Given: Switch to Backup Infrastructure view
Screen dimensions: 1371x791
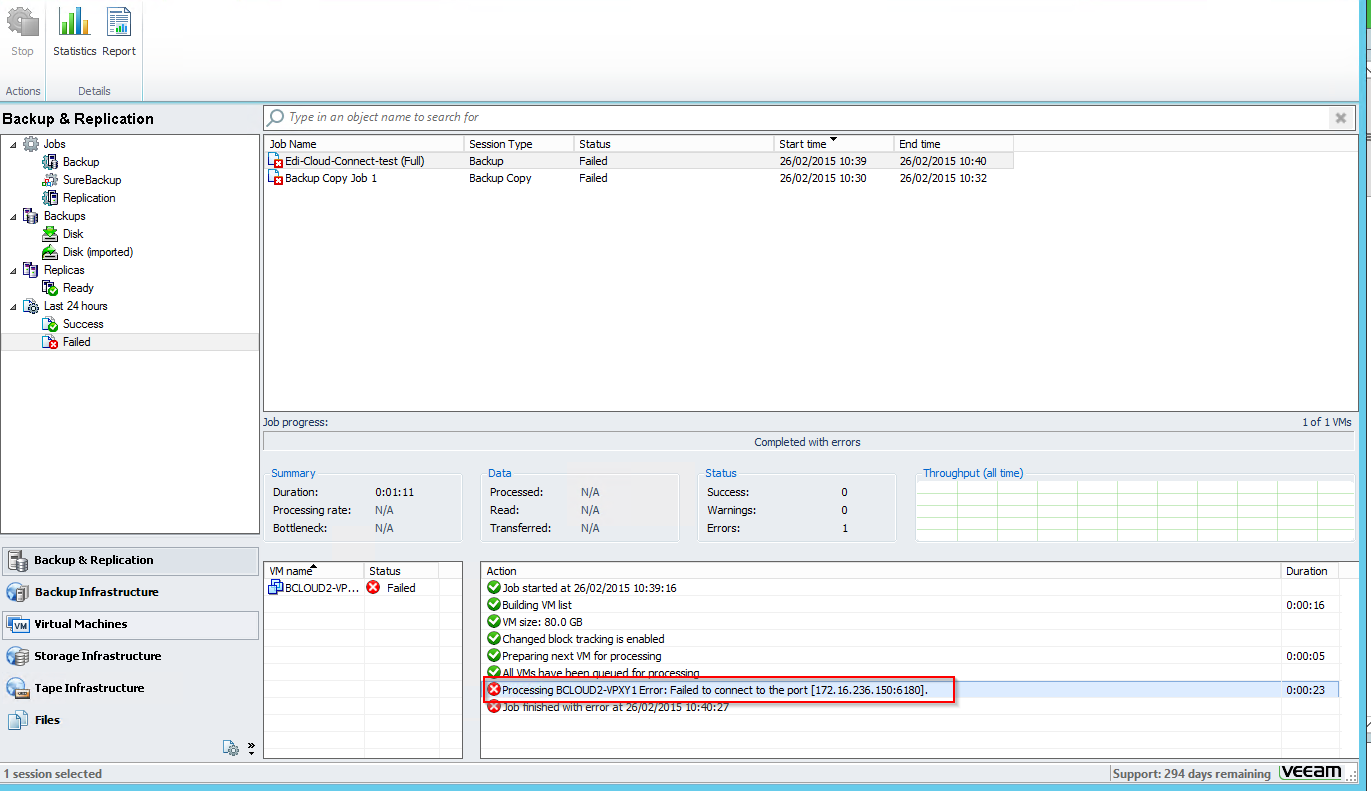Looking at the screenshot, I should (130, 592).
